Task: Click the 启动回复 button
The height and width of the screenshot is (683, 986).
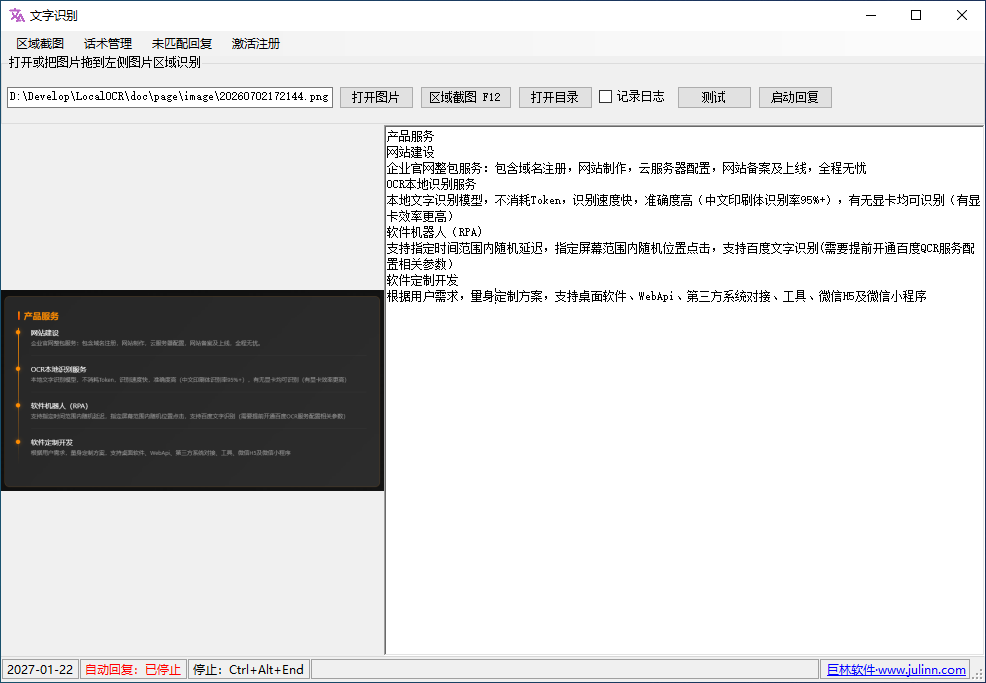Action: pos(795,97)
